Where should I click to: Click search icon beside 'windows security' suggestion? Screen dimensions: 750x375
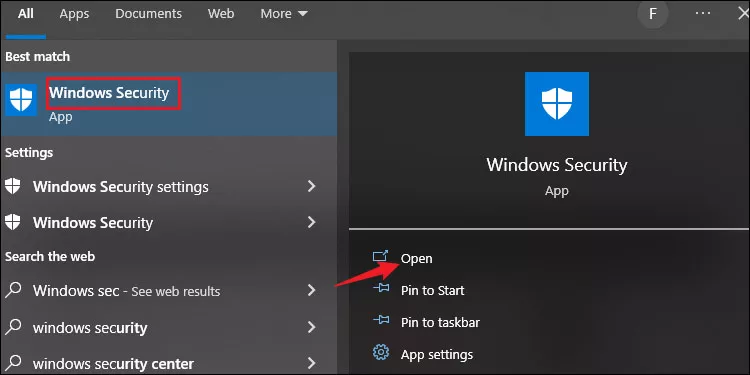coord(13,327)
